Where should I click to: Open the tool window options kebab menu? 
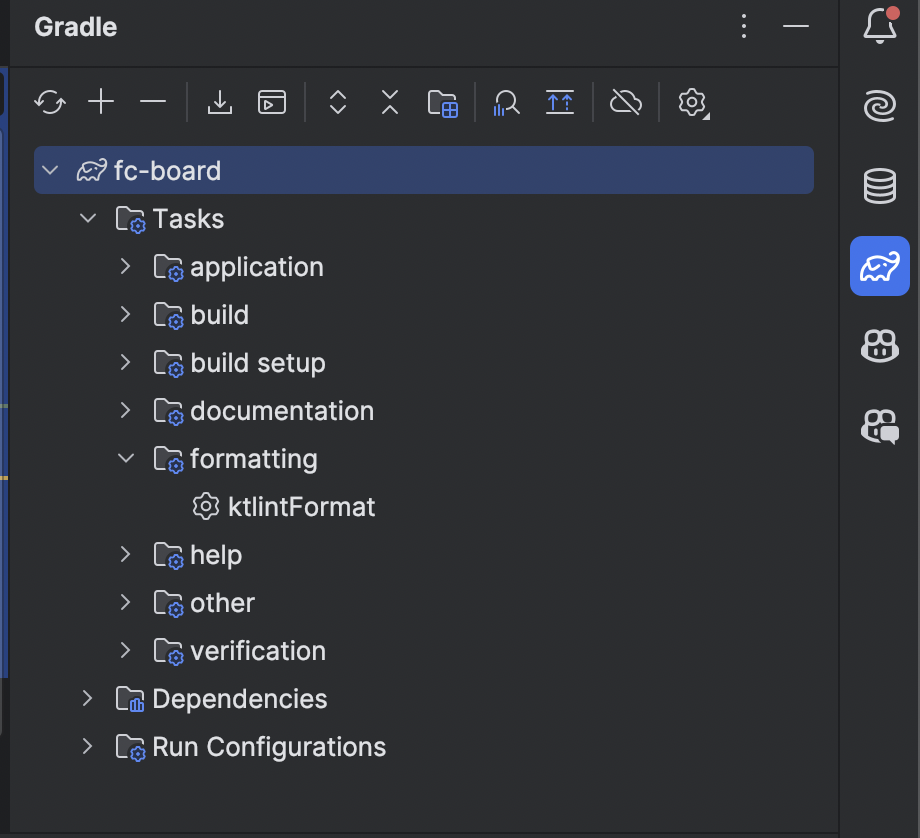coord(744,27)
